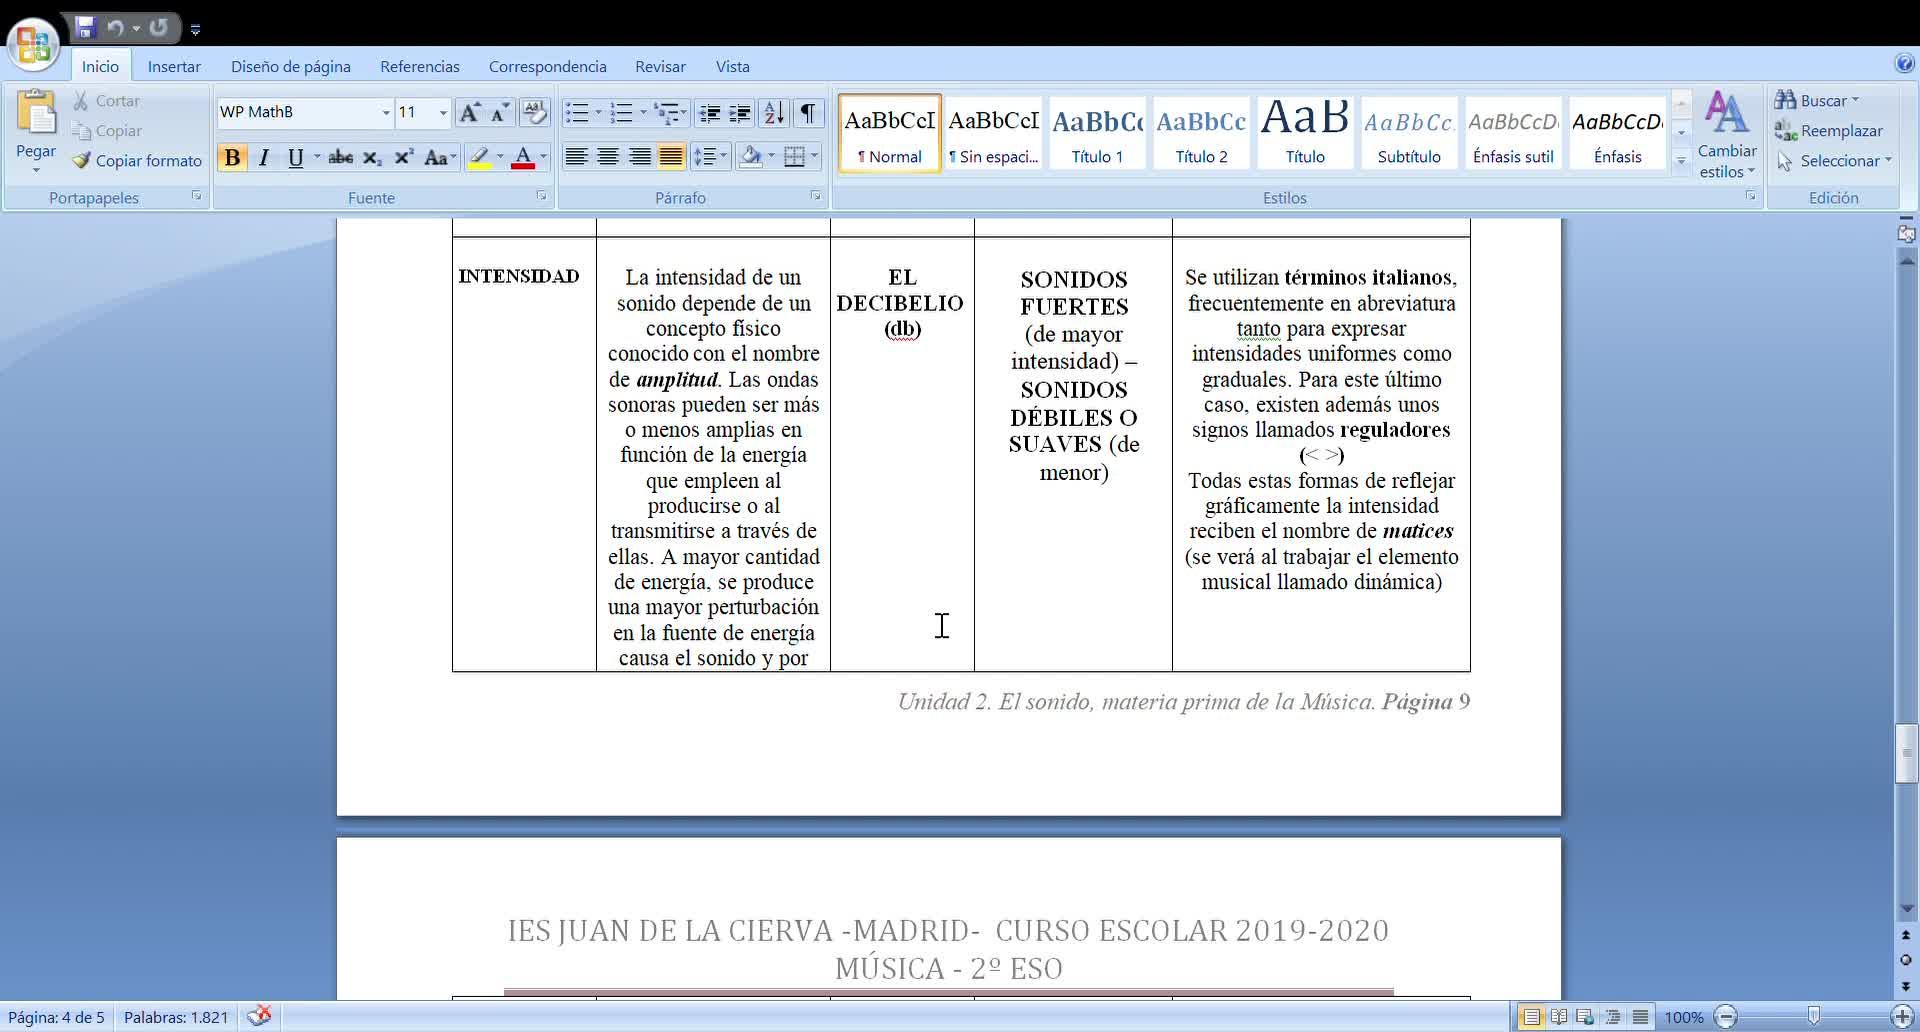Adjust the zoom slider handle
The height and width of the screenshot is (1032, 1920).
point(1813,1017)
